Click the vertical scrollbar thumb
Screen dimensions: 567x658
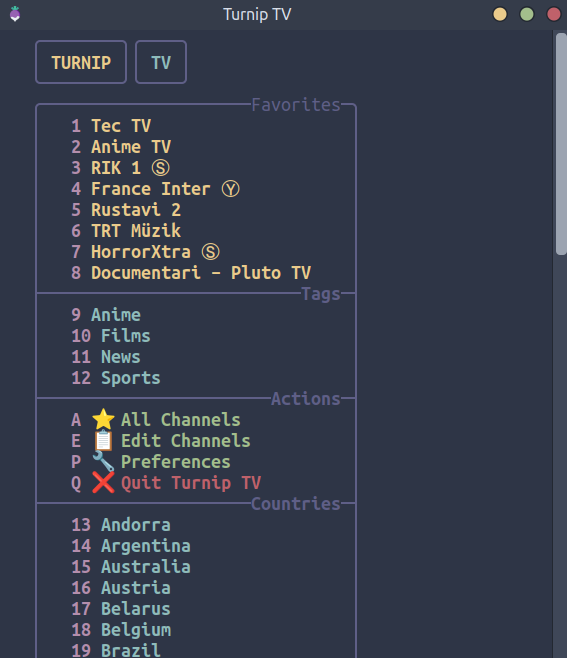[561, 144]
